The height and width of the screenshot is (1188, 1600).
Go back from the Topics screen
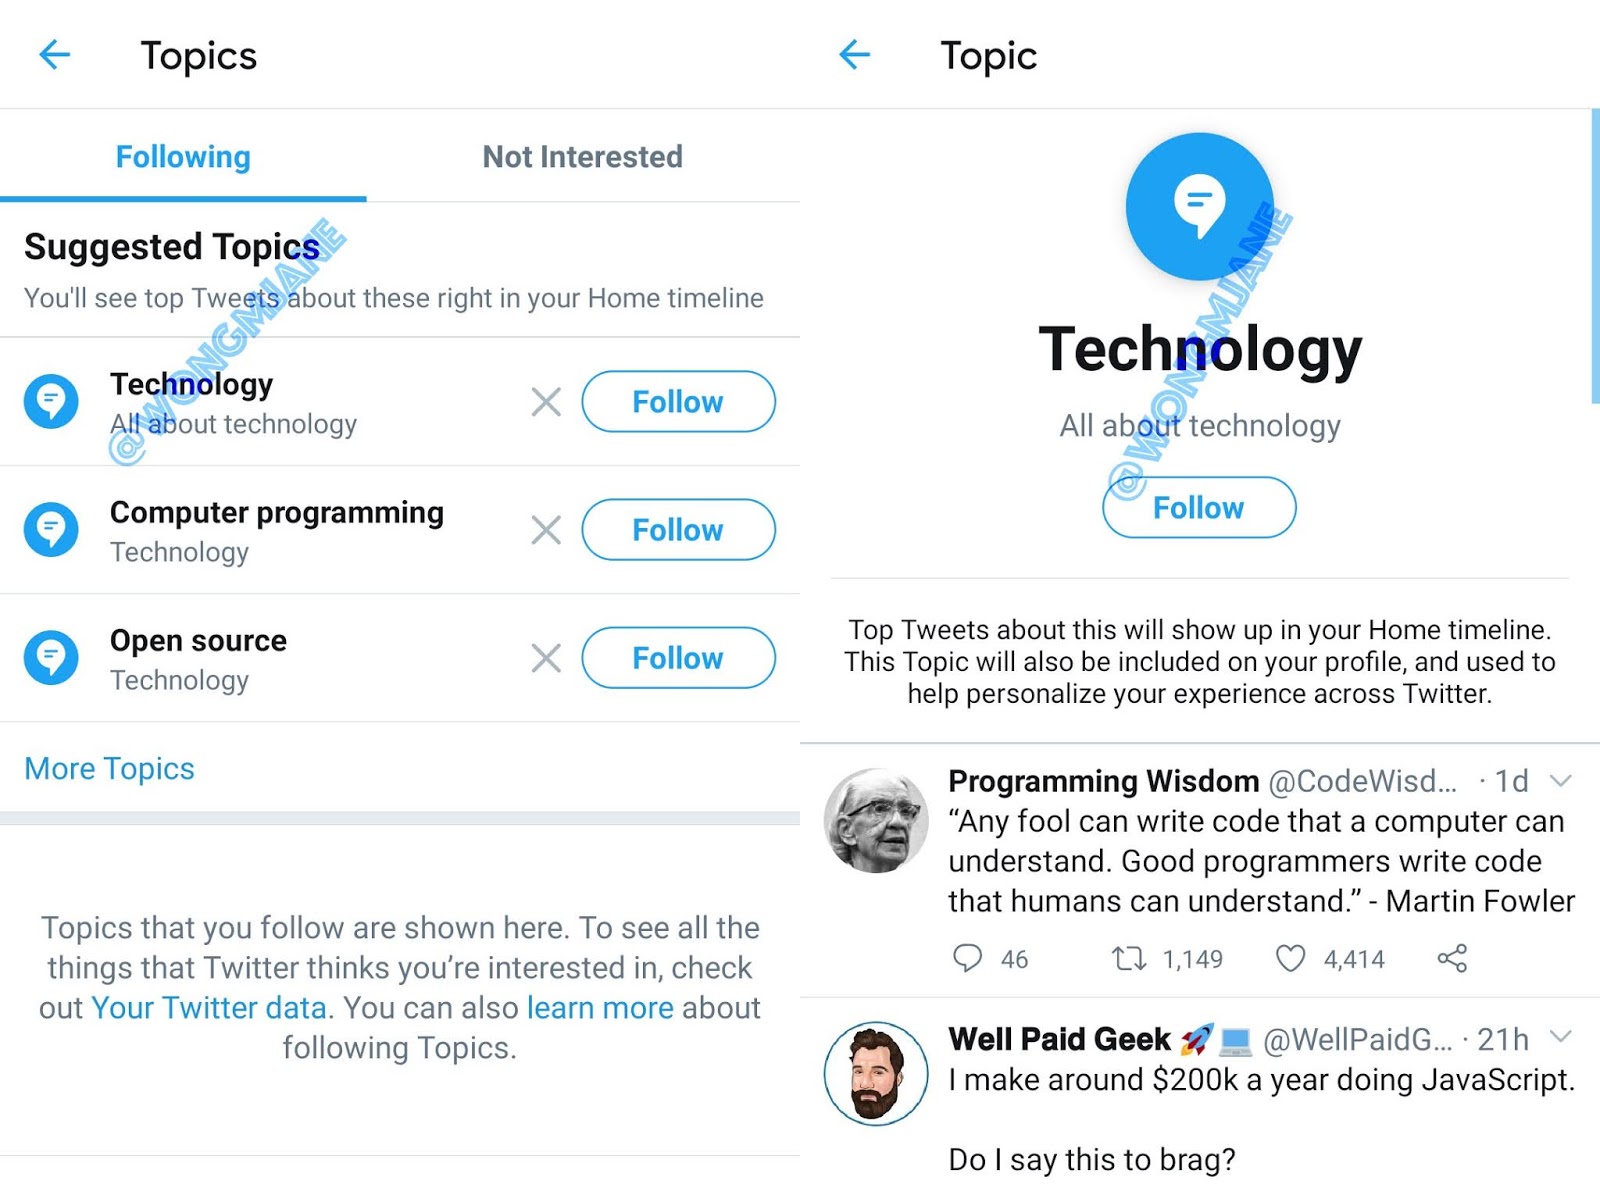[55, 55]
